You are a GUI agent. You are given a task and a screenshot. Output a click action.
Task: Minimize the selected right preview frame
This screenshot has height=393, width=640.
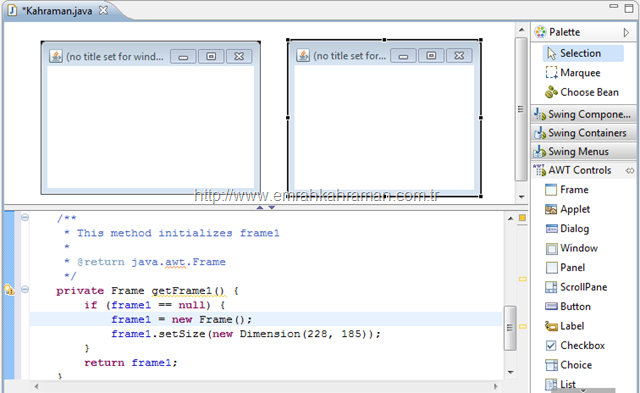[x=403, y=56]
